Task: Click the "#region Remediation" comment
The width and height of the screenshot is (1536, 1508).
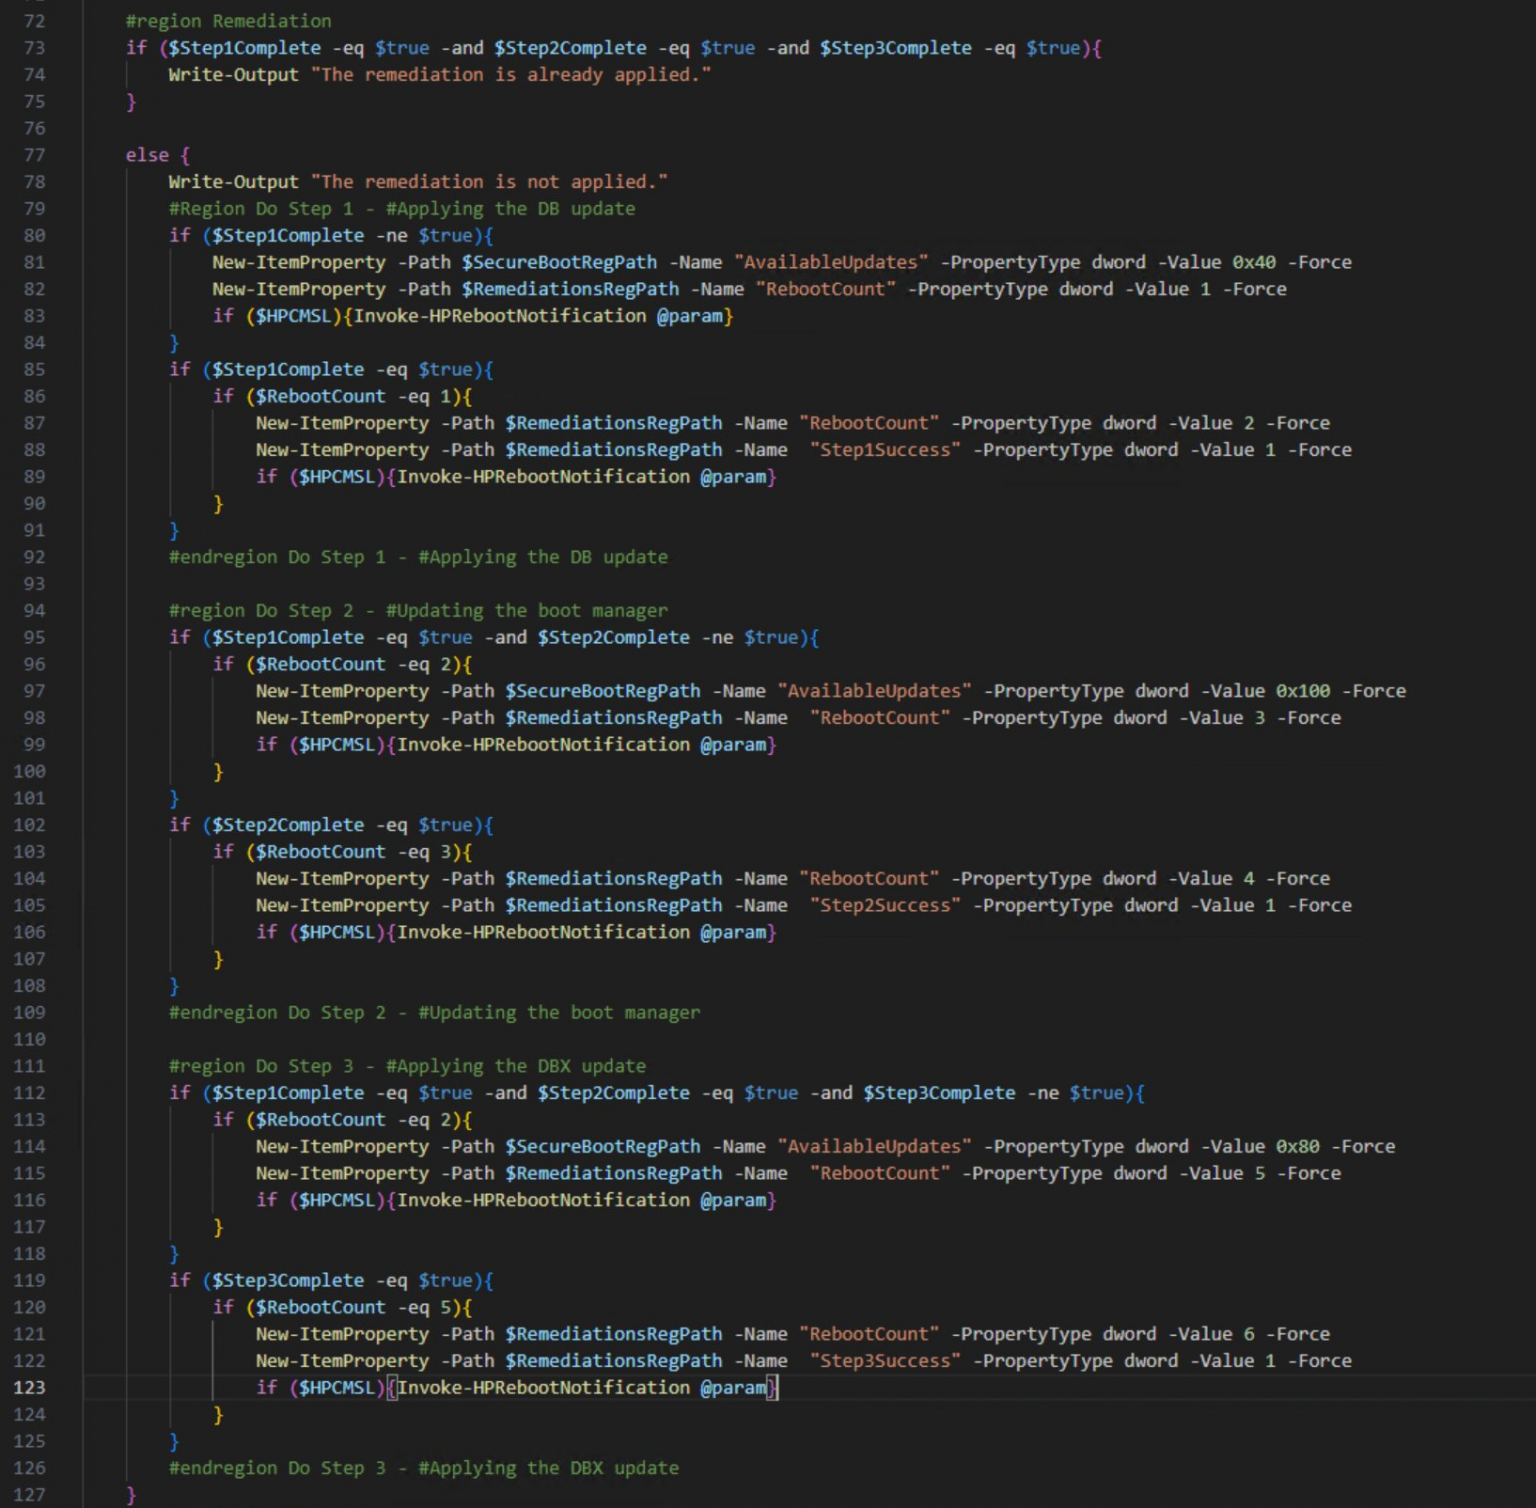Action: 228,21
